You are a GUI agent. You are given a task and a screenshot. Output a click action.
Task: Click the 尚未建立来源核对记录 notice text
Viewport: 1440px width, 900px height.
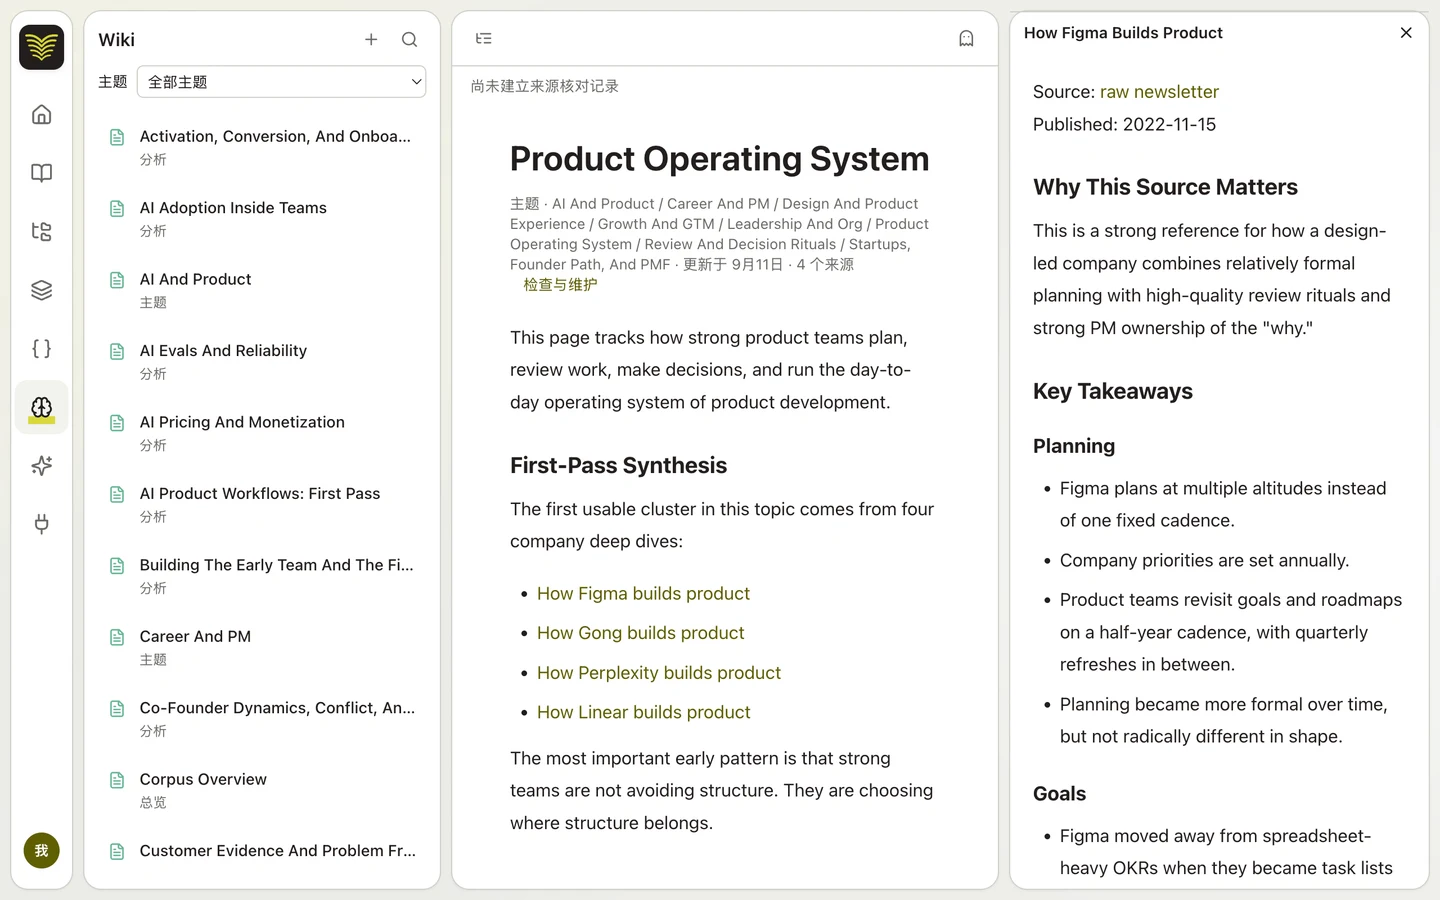coord(544,87)
